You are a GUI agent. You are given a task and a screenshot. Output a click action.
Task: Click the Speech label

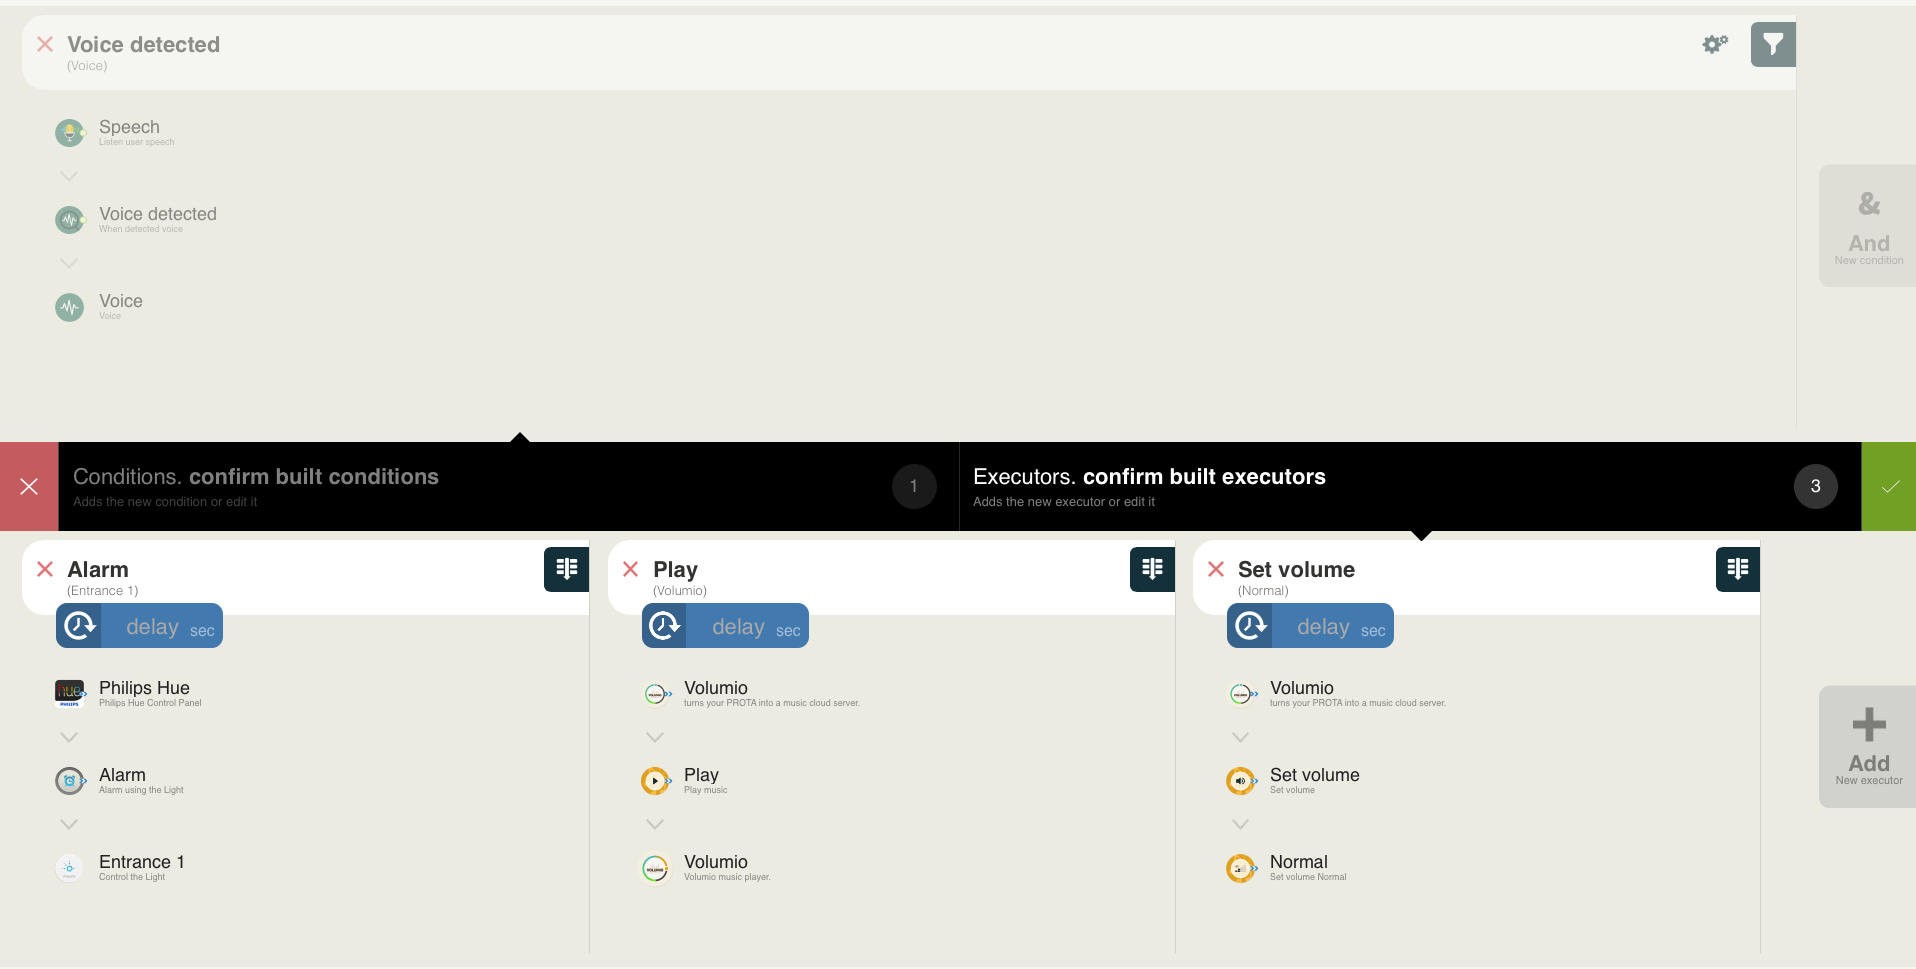point(129,127)
